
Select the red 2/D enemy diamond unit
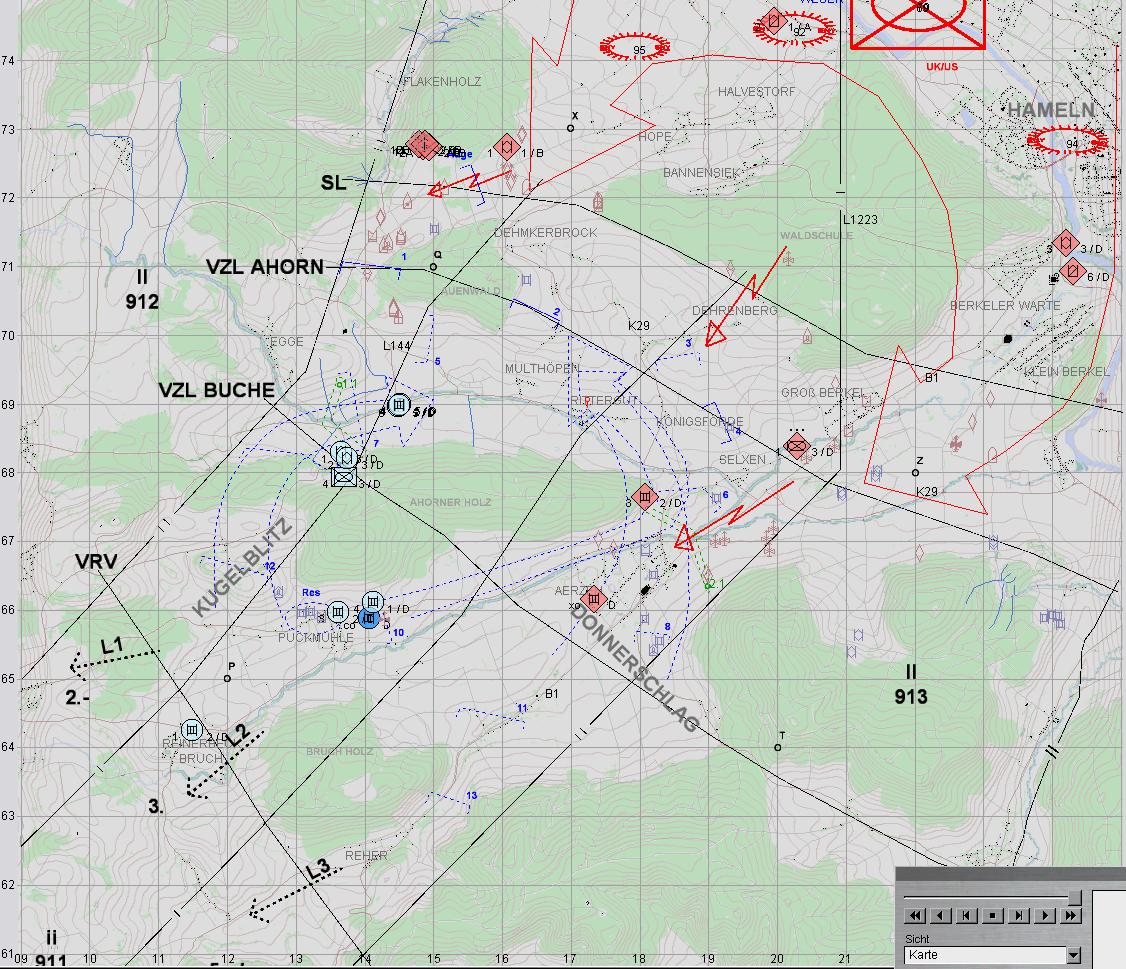[x=645, y=497]
